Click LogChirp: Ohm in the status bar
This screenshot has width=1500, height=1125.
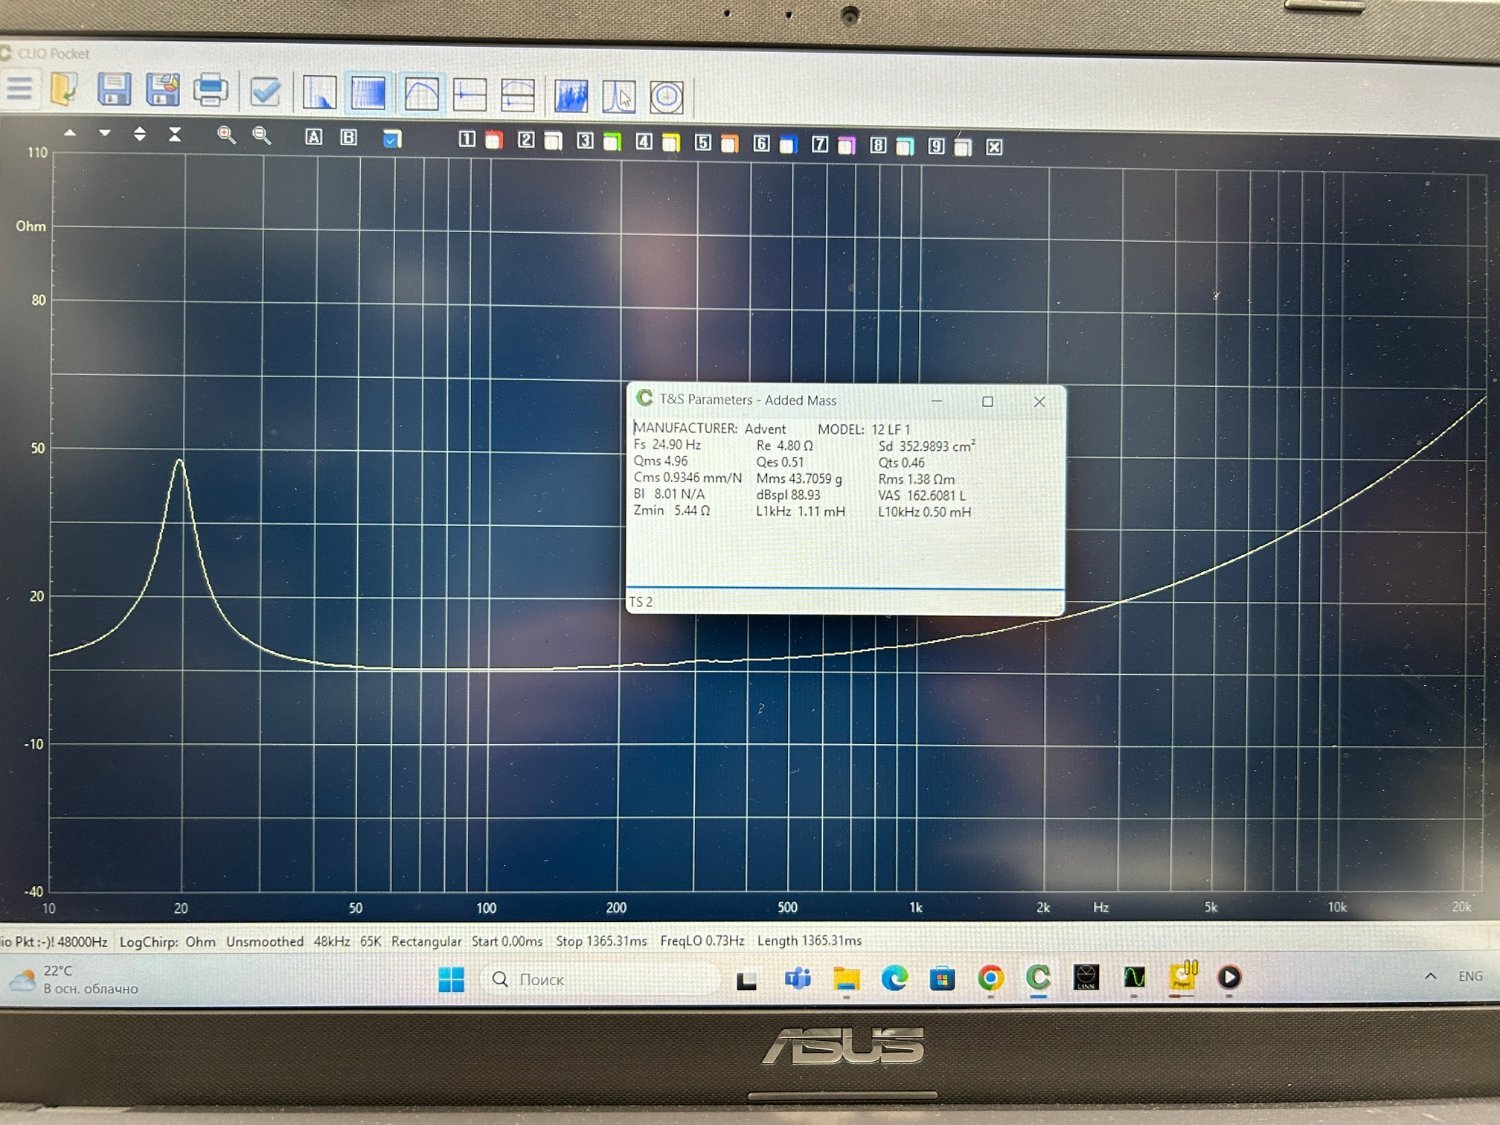pyautogui.click(x=167, y=942)
